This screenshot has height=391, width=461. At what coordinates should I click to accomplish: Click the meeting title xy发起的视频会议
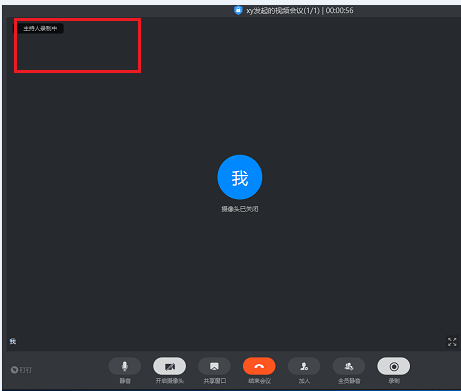[x=275, y=11]
